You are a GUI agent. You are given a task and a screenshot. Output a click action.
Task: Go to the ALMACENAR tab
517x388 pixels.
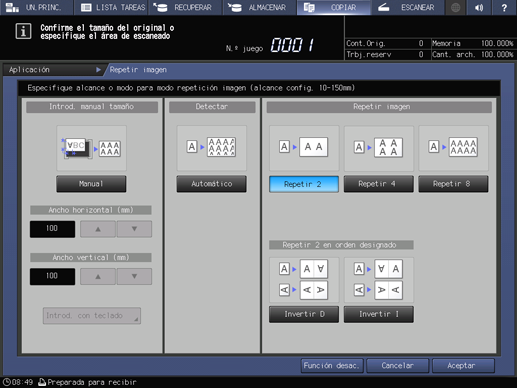(260, 7)
